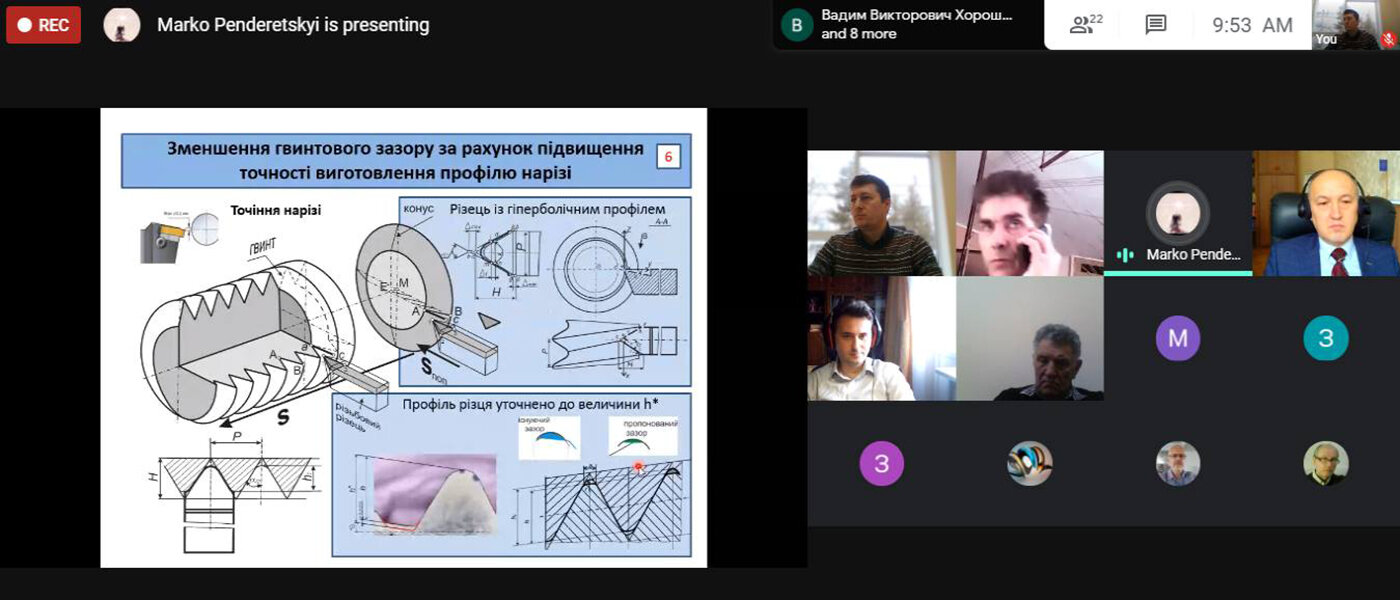Select video tile of man wearing red headphones
The width and height of the screenshot is (1400, 600).
pyautogui.click(x=881, y=338)
